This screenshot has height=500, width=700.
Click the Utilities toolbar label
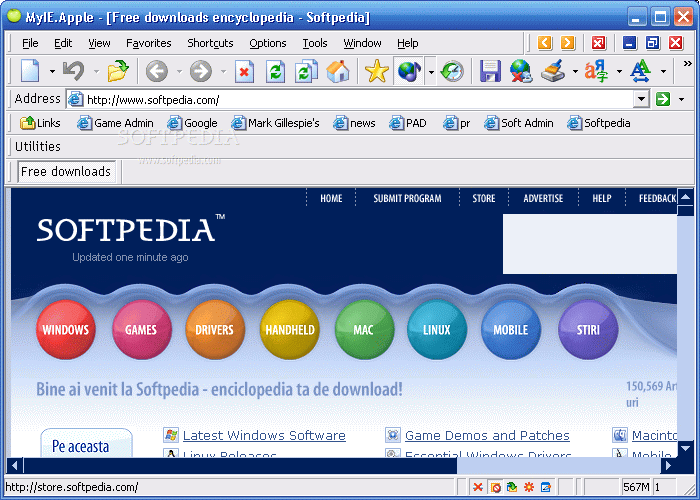click(x=38, y=146)
